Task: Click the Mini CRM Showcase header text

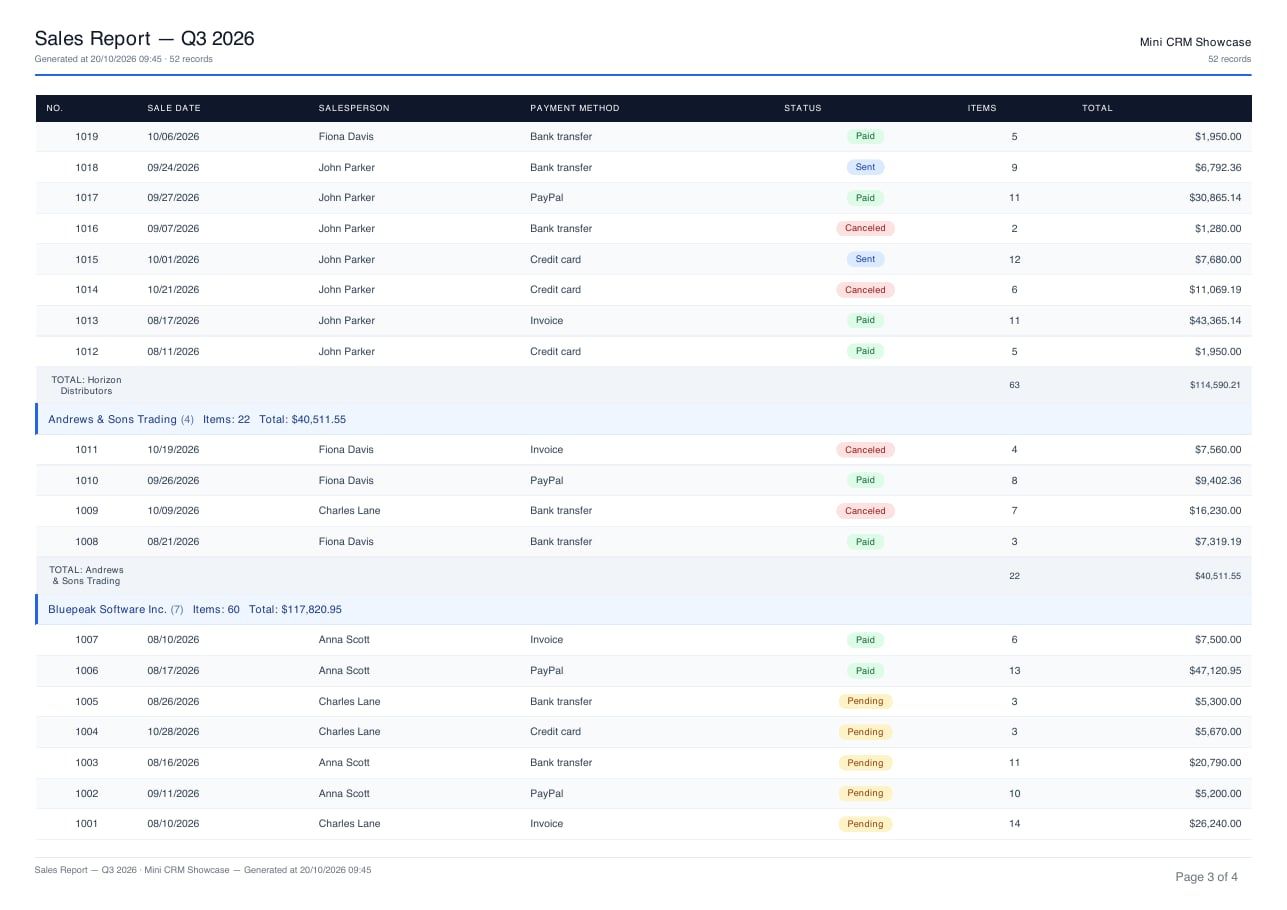Action: click(x=1195, y=42)
